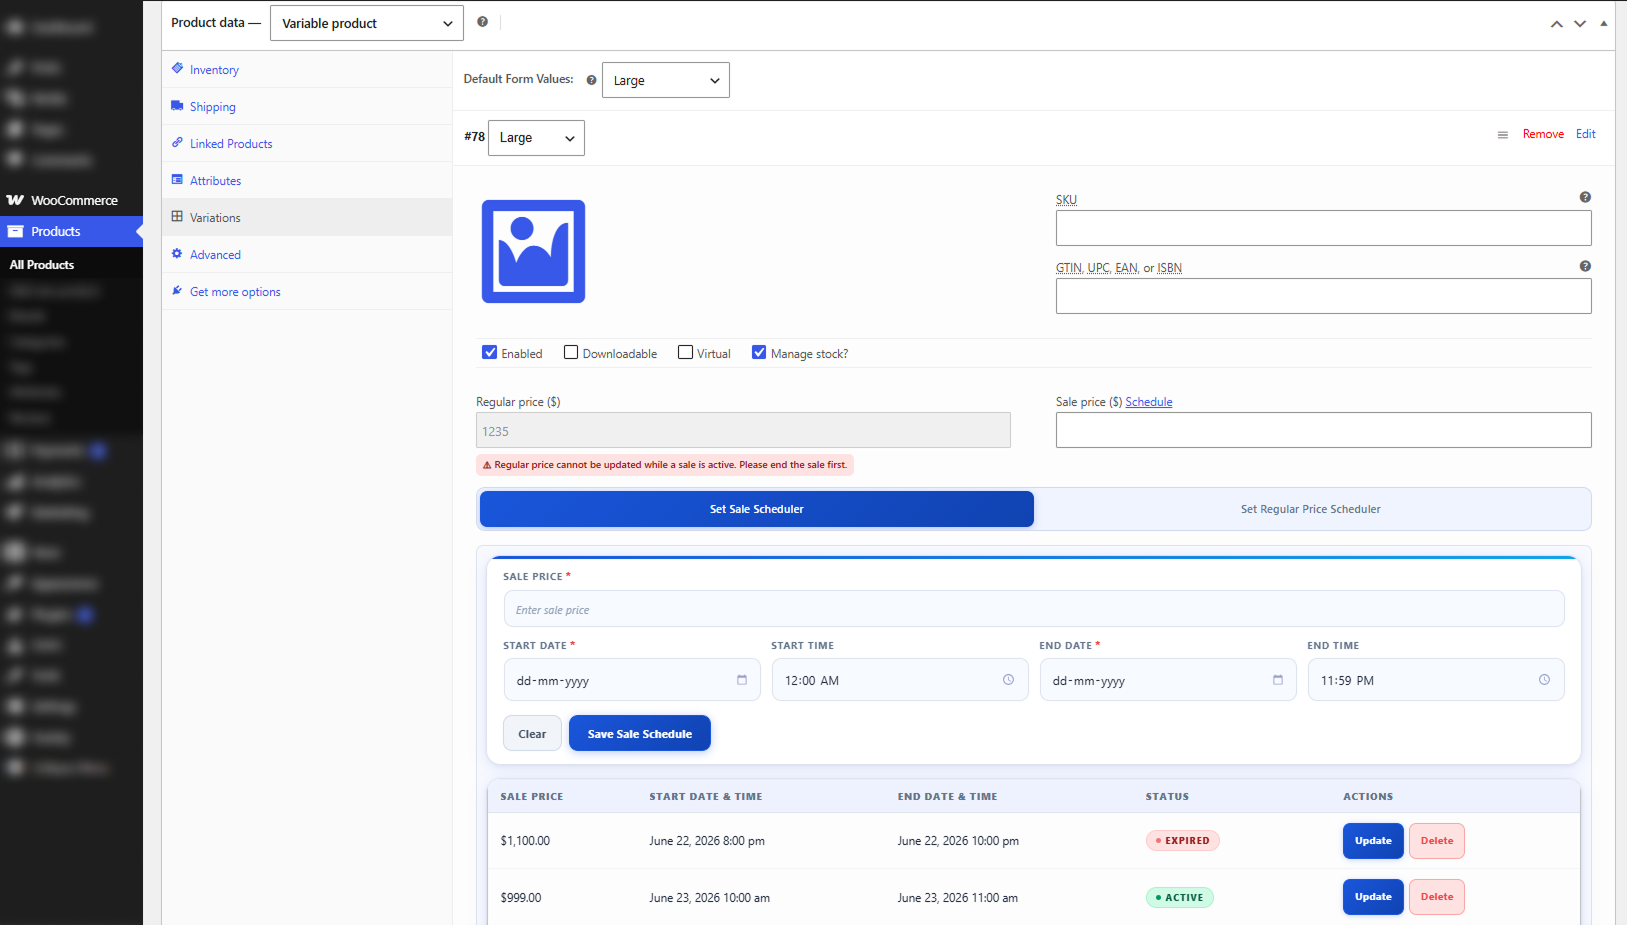
Task: Update the $999.00 active sale
Action: point(1373,897)
